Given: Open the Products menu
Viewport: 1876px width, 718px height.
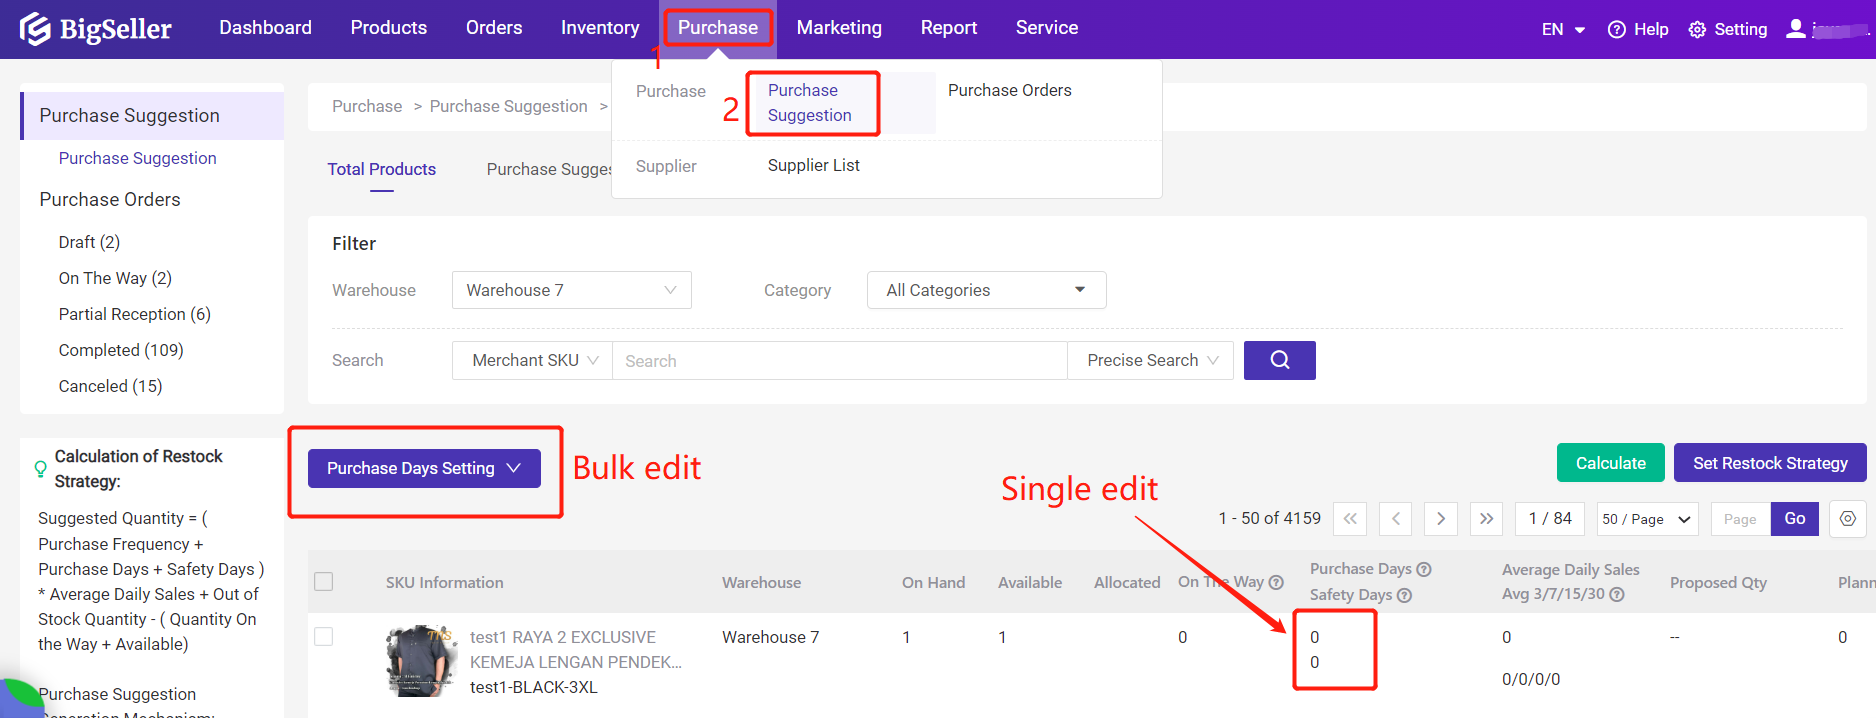Looking at the screenshot, I should tap(389, 28).
